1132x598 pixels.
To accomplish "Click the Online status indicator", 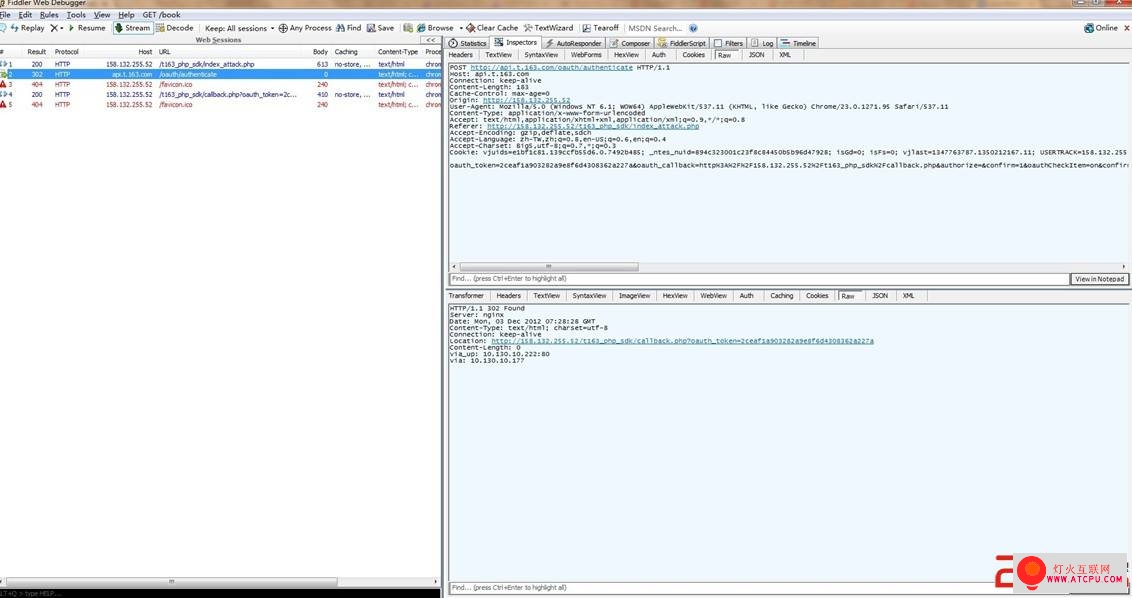I will (1101, 28).
